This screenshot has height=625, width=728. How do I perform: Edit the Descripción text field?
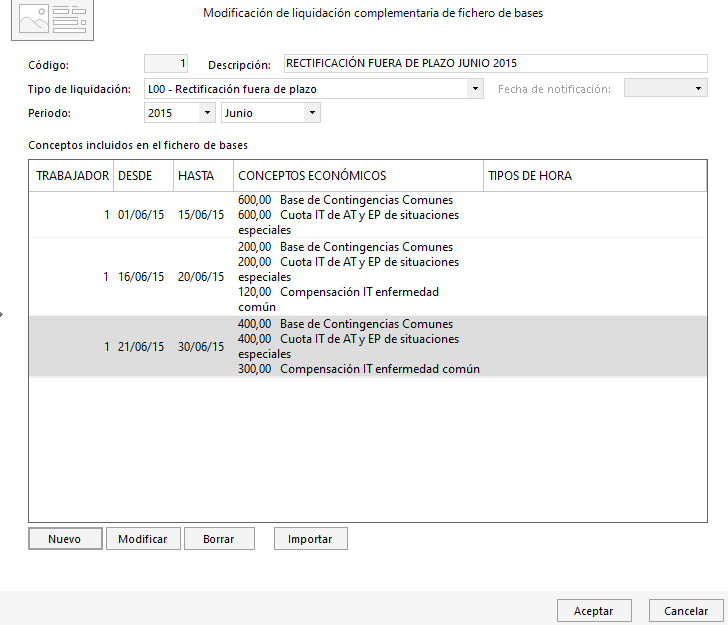[x=495, y=64]
